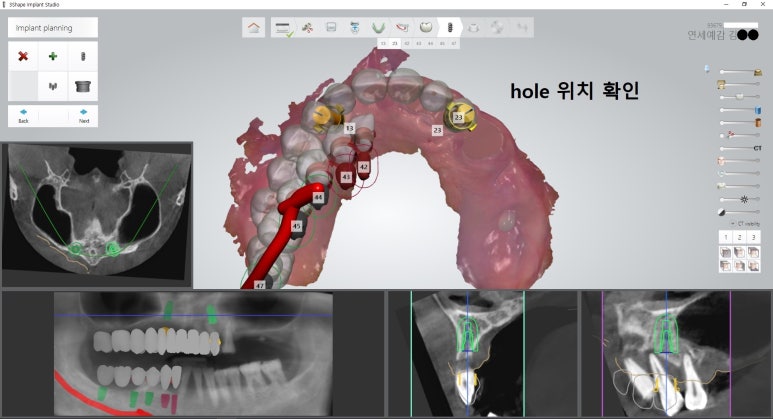Choose the top-left view cube preset
The height and width of the screenshot is (419, 773).
(x=726, y=253)
